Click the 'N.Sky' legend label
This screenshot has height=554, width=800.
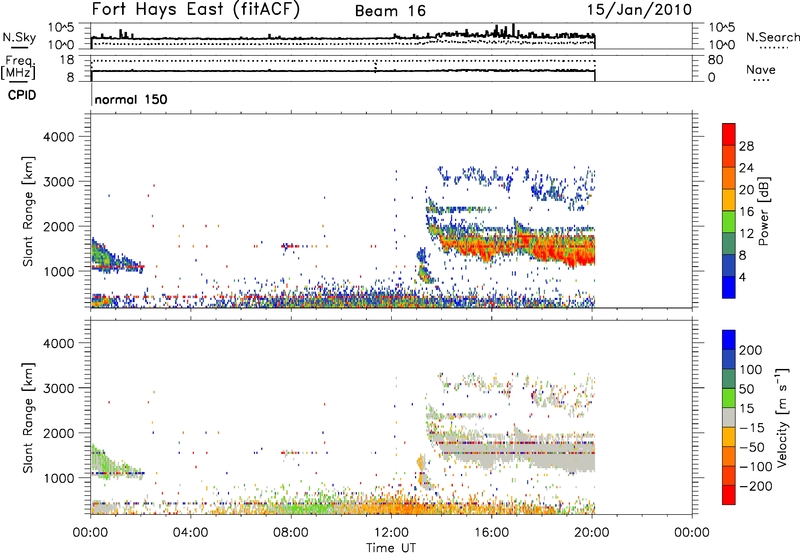pyautogui.click(x=19, y=37)
